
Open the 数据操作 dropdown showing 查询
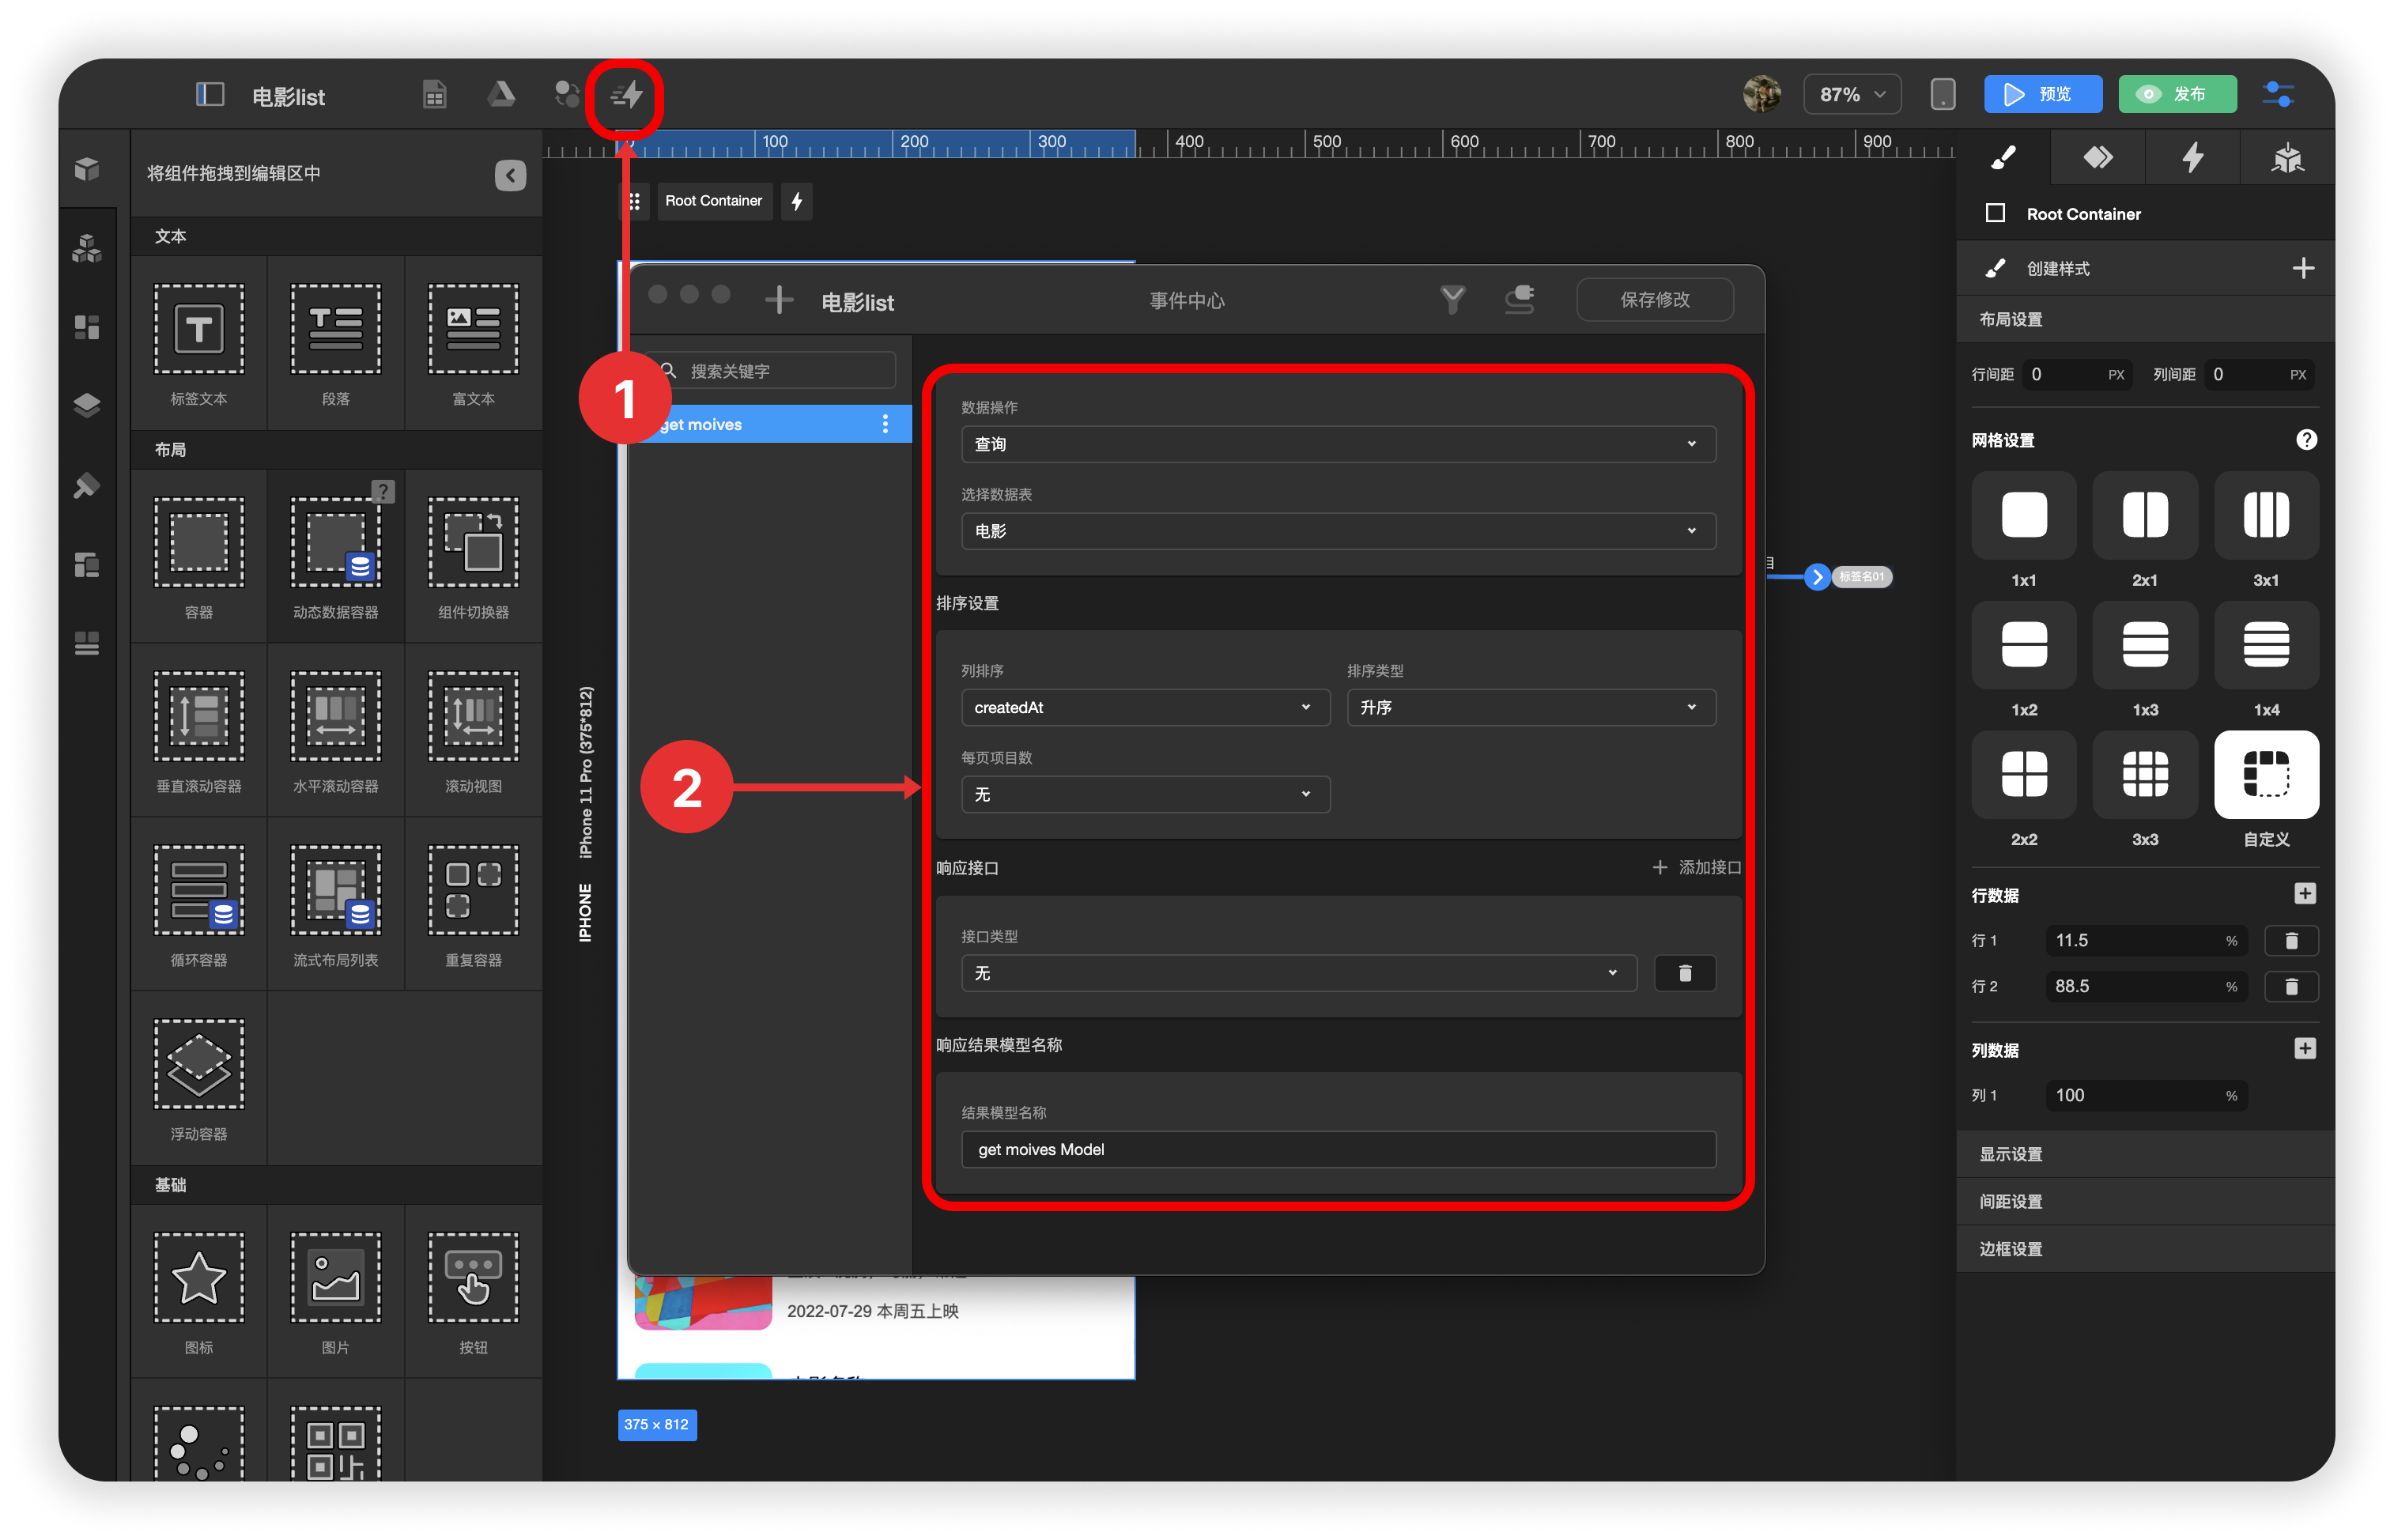tap(1337, 444)
